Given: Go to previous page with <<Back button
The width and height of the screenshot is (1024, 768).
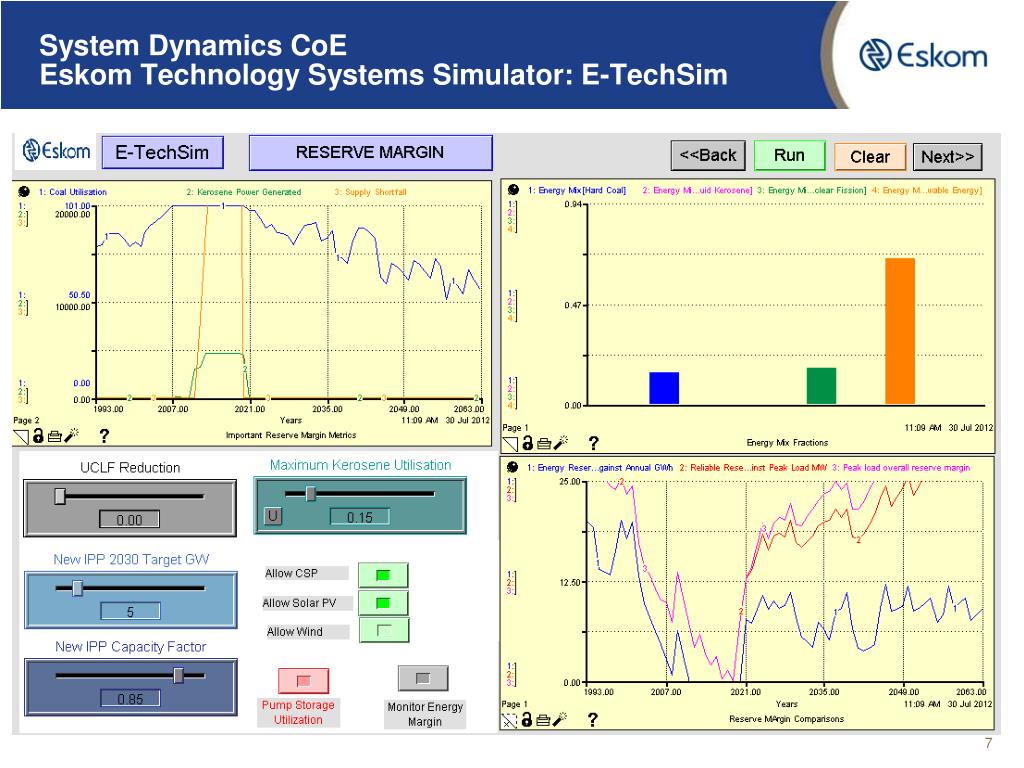Looking at the screenshot, I should 708,155.
